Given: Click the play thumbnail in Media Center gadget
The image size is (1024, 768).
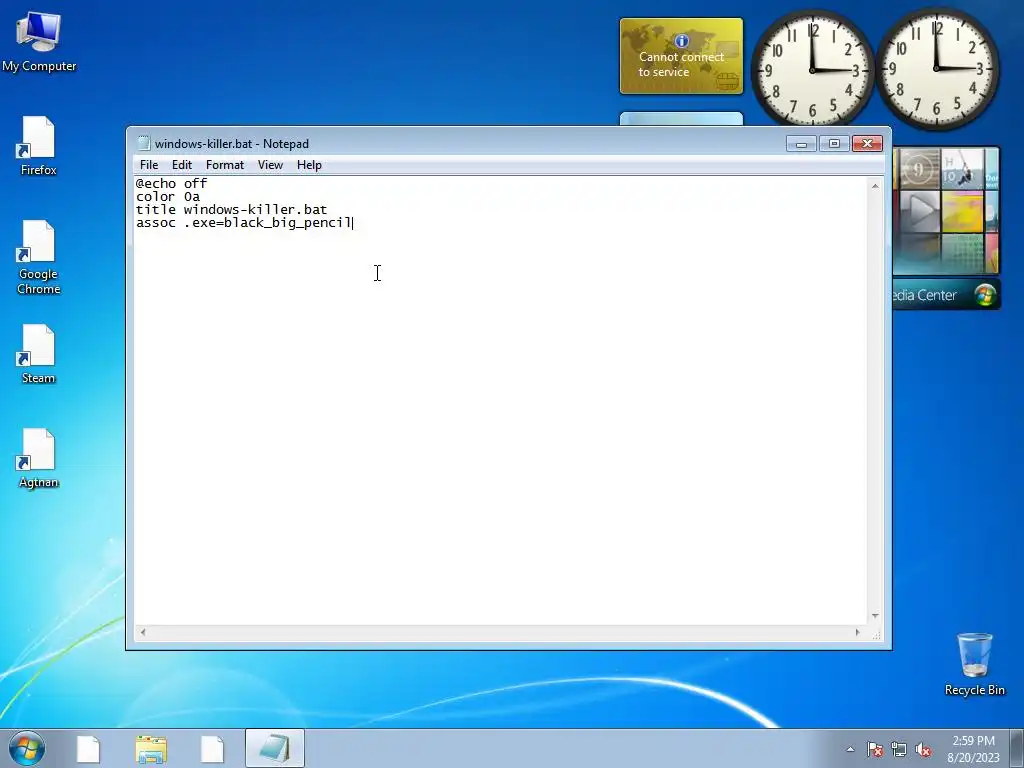Looking at the screenshot, I should tap(920, 211).
